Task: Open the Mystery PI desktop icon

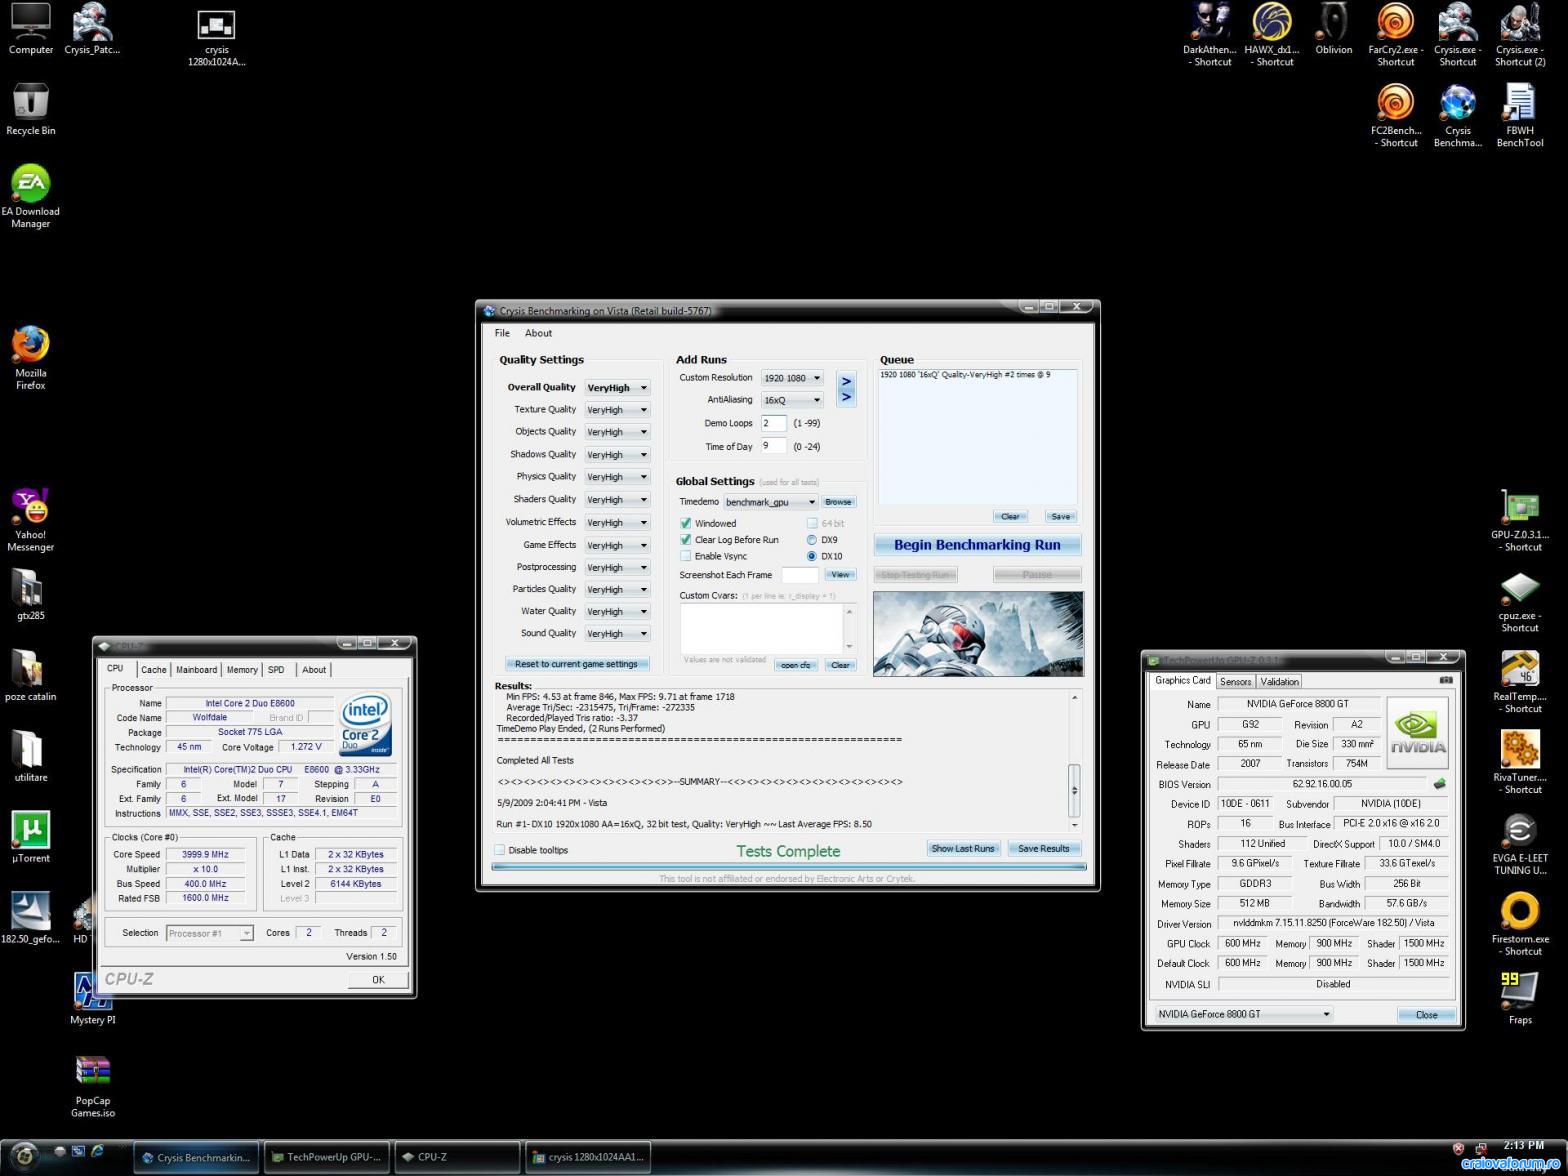Action: [93, 999]
